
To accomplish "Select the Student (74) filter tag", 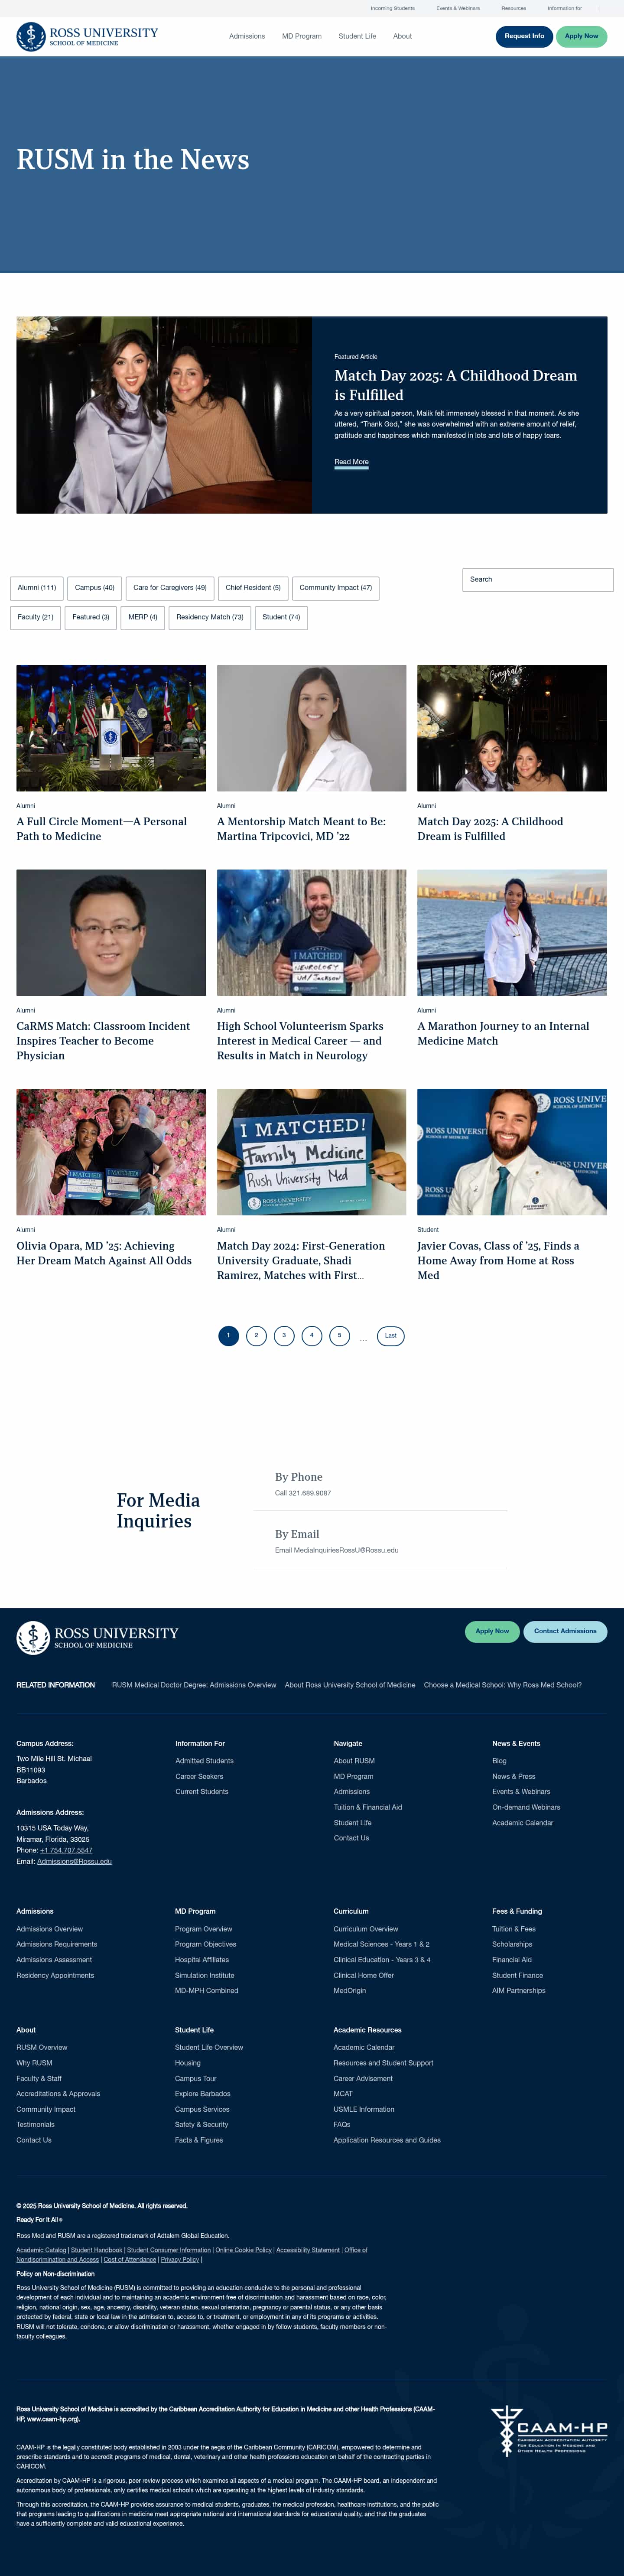I will click(x=281, y=617).
